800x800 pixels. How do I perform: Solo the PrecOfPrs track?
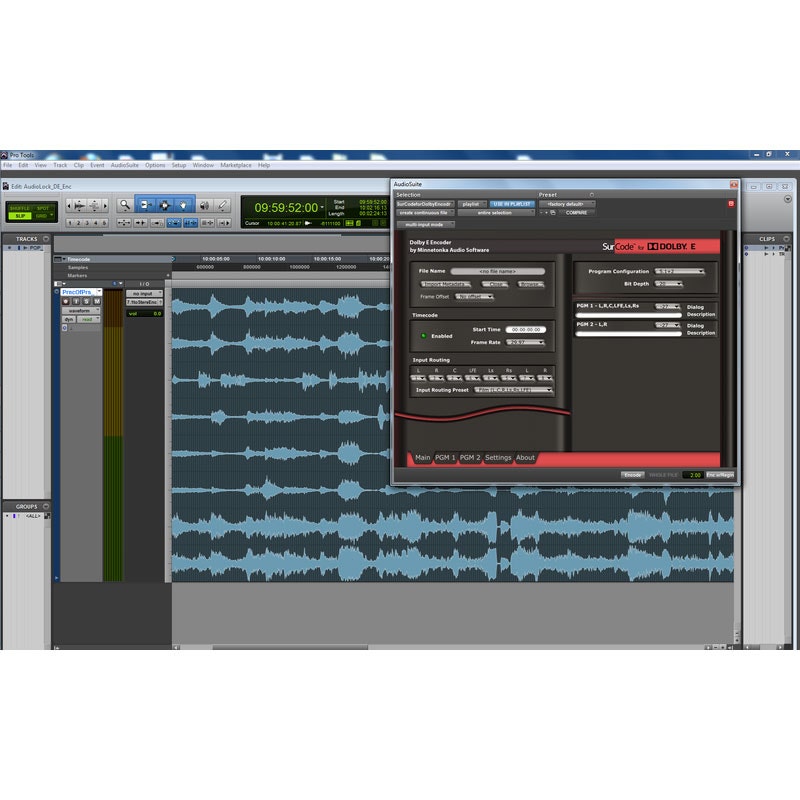[x=87, y=302]
